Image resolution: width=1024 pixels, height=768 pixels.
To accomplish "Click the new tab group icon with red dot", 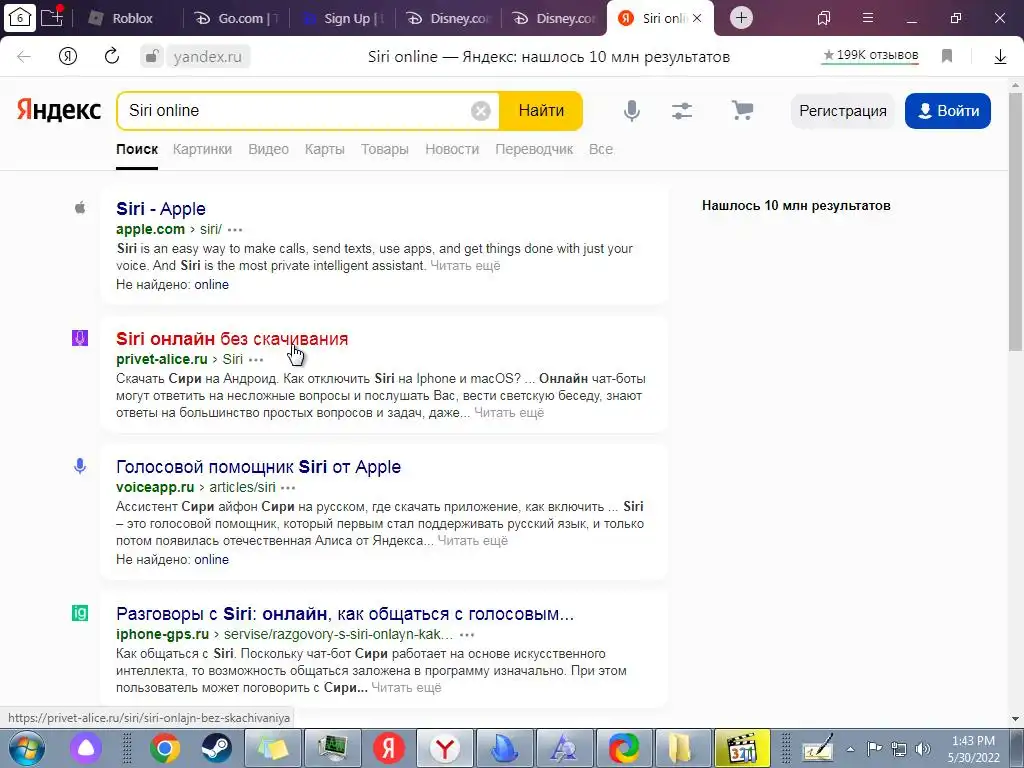I will (52, 16).
